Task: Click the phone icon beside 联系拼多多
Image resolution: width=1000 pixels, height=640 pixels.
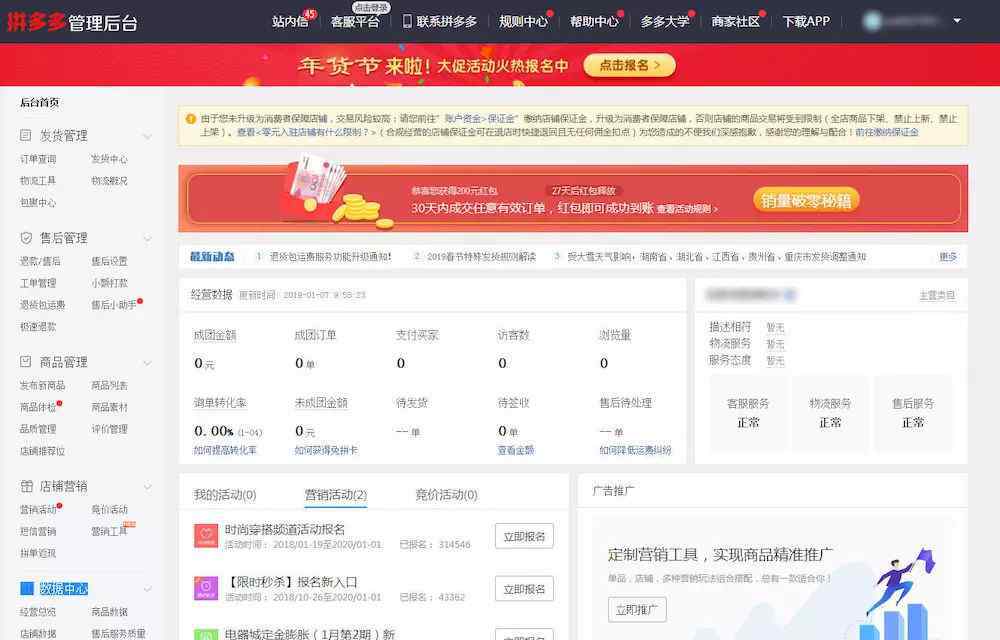Action: (407, 21)
